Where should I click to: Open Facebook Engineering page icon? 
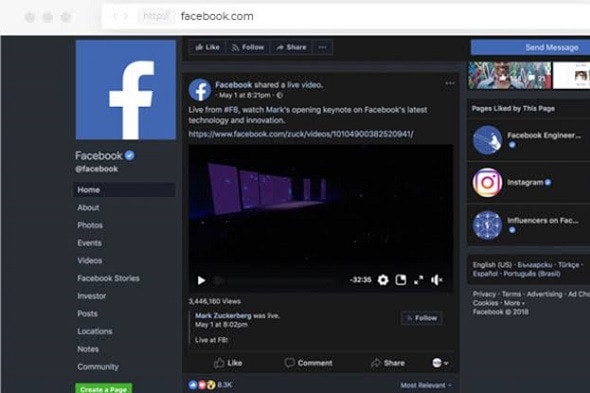(x=487, y=140)
